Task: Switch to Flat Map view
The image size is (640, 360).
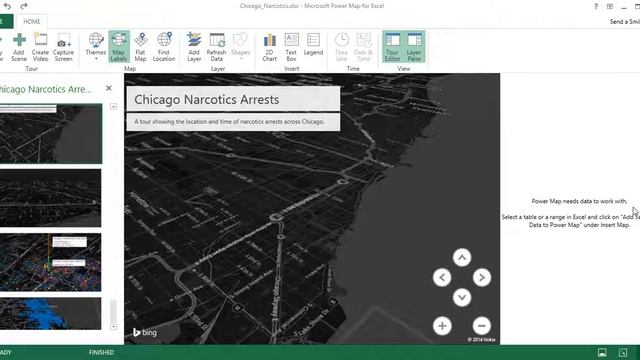Action: [x=140, y=47]
